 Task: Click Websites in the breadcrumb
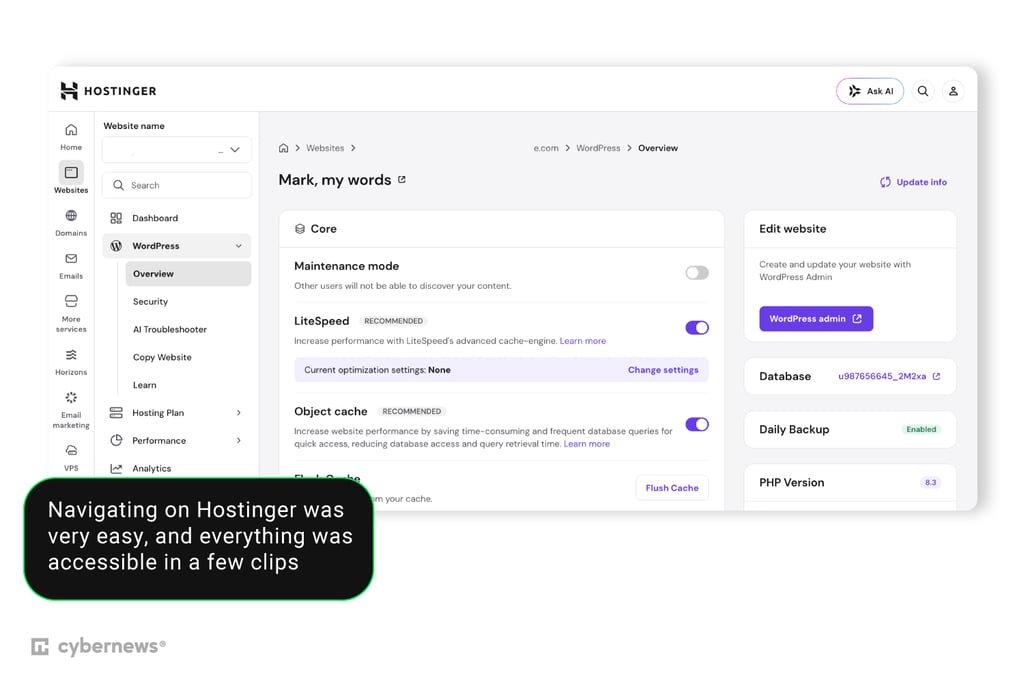click(x=325, y=148)
